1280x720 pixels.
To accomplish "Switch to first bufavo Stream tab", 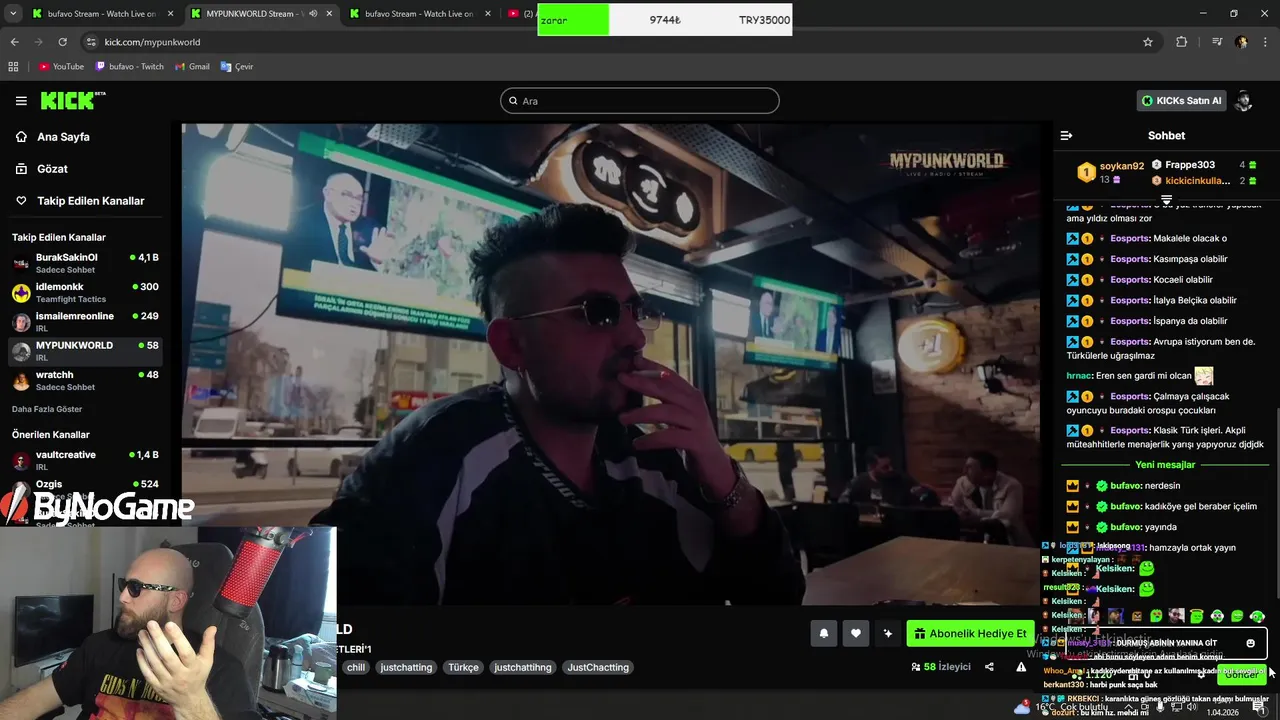I will tap(102, 14).
